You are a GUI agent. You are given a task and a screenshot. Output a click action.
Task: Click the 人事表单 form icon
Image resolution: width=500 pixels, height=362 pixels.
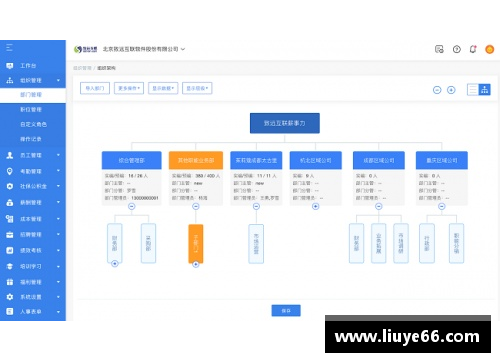[10, 311]
